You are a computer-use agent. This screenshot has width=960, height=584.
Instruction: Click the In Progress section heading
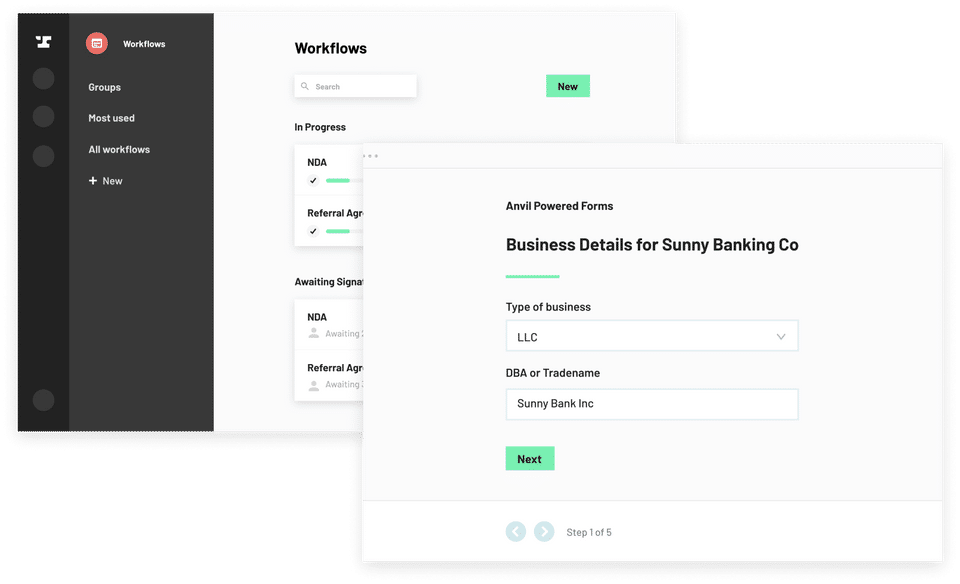(x=320, y=127)
